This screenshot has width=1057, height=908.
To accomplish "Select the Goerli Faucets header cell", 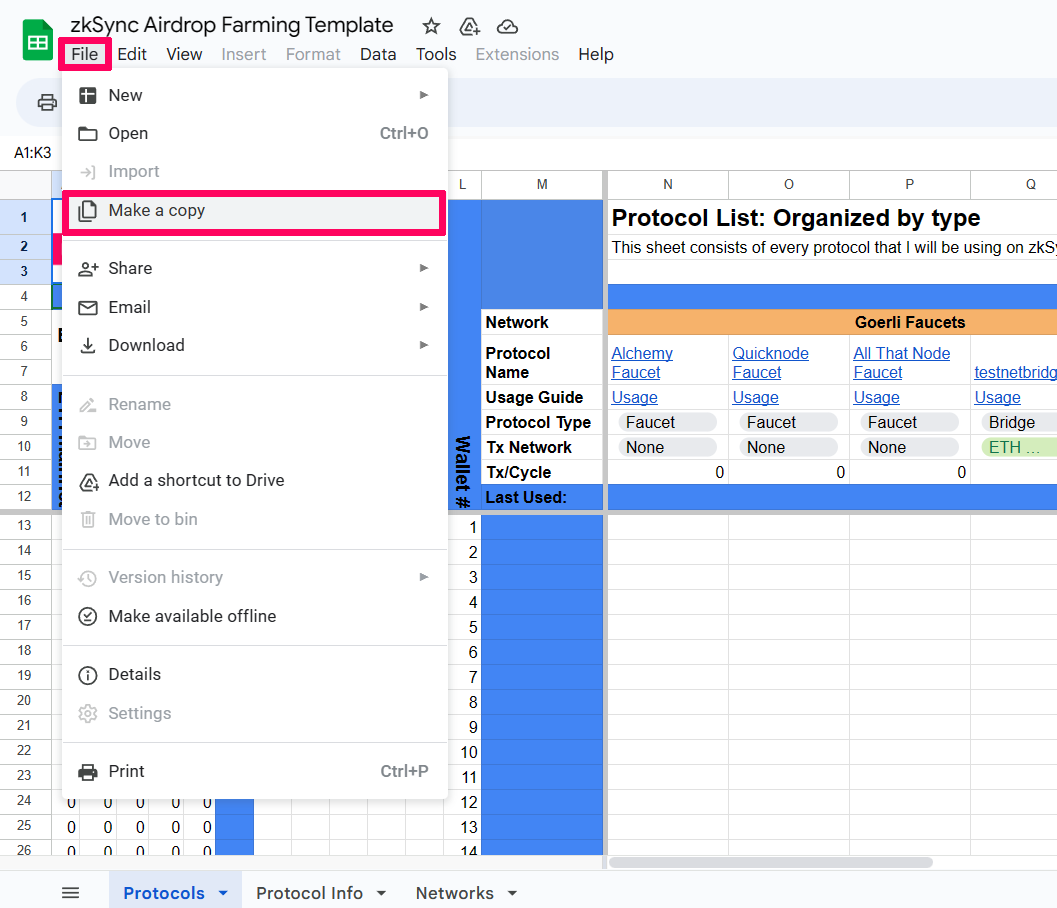I will coord(833,322).
